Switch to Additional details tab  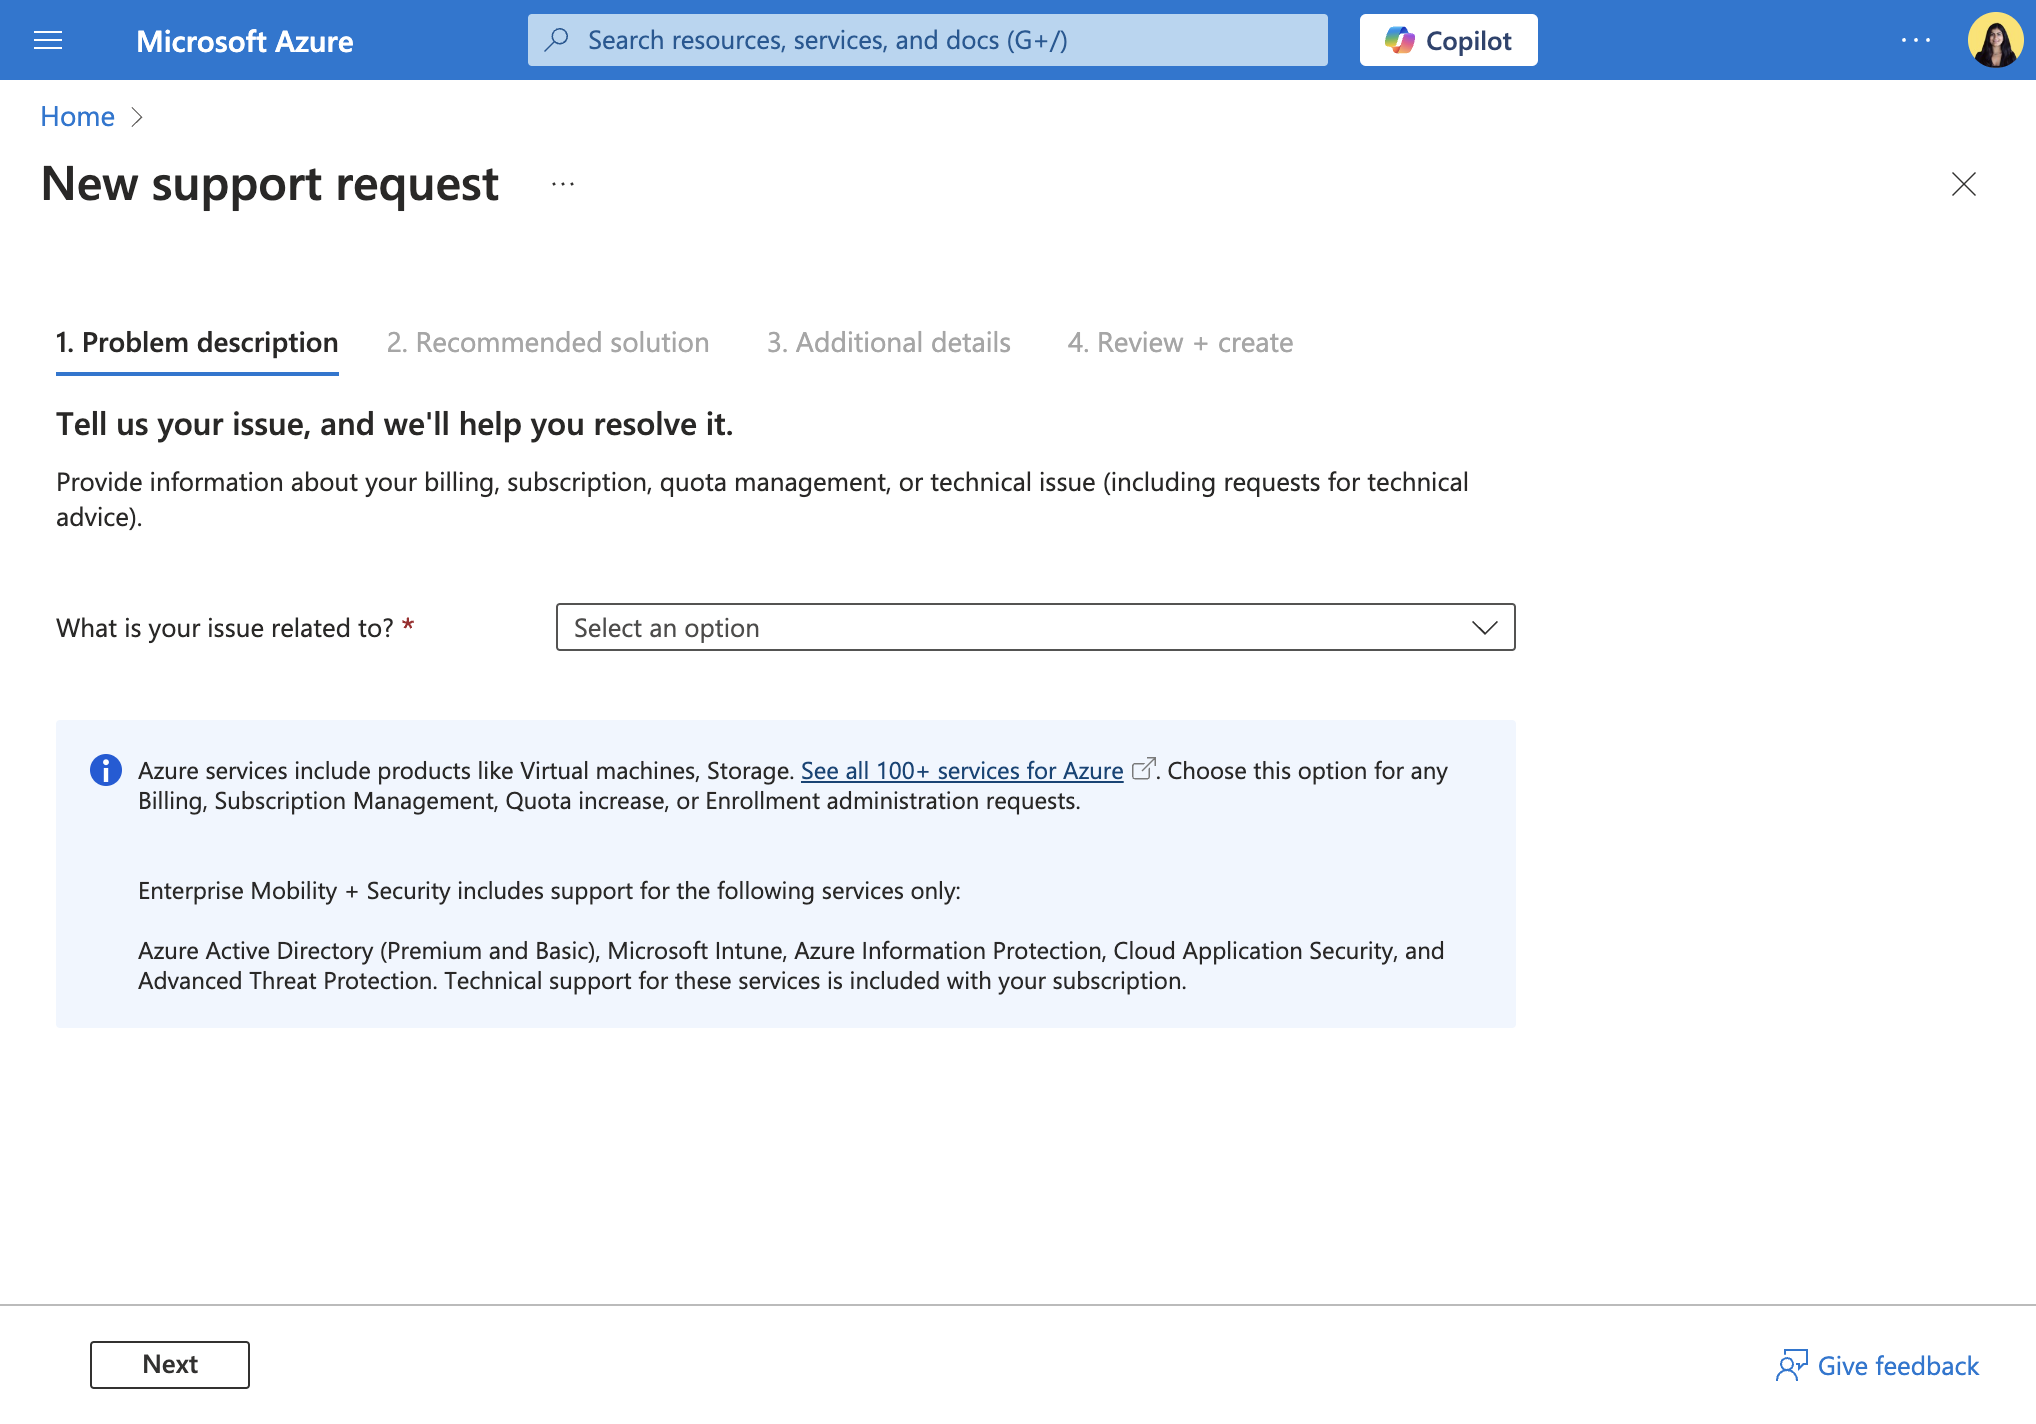tap(889, 343)
